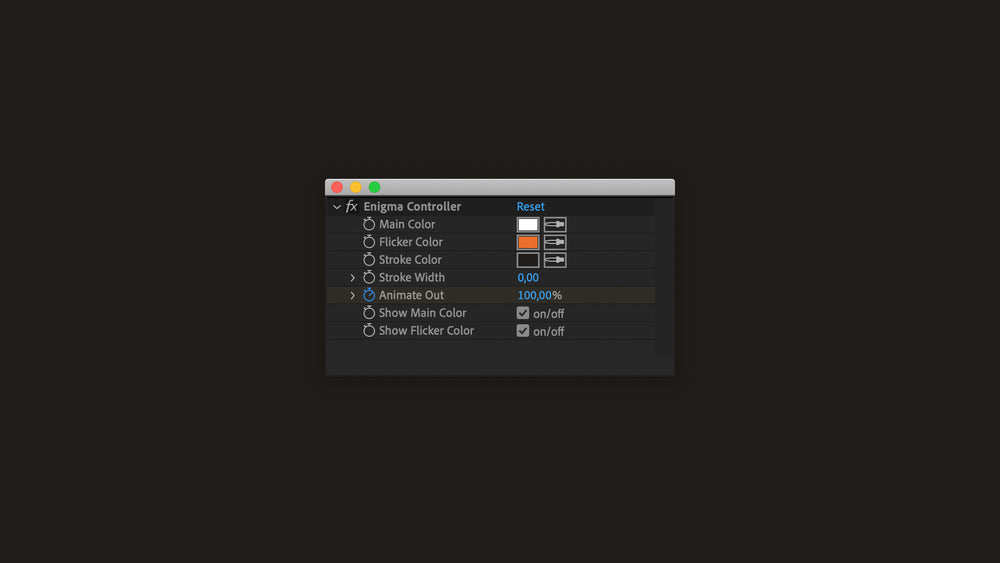The height and width of the screenshot is (563, 1000).
Task: Expand the Animate Out property
Action: [x=353, y=296]
